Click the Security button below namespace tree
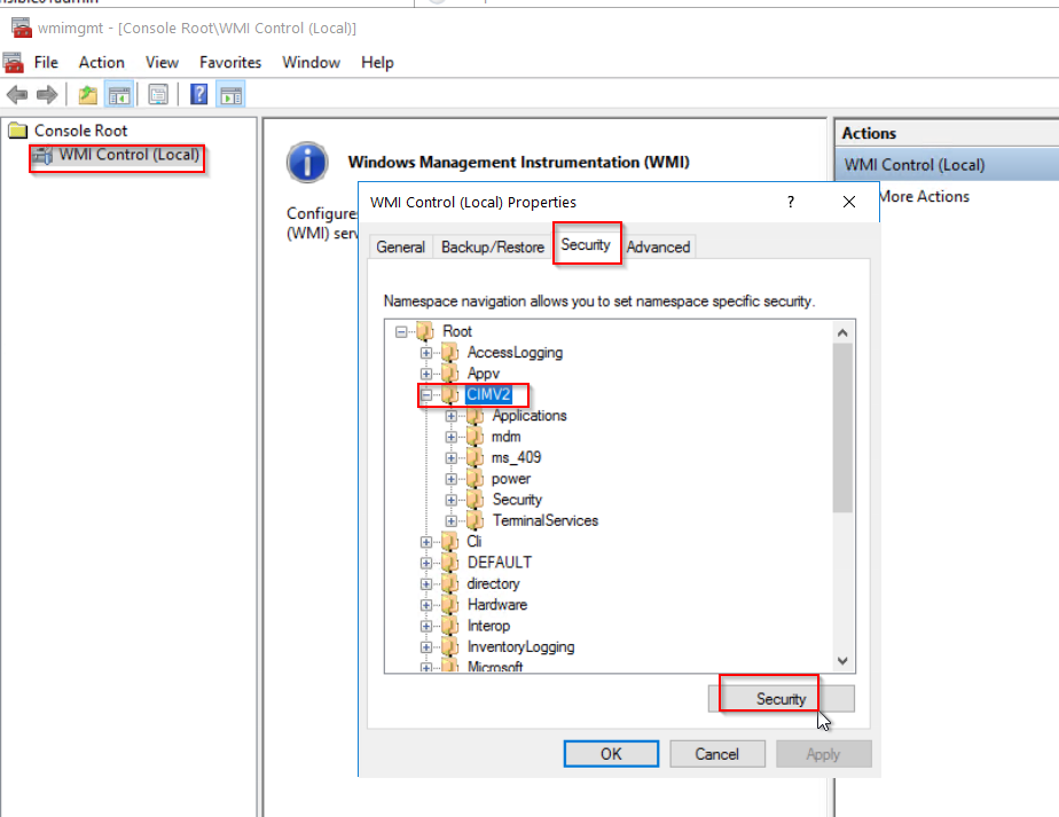This screenshot has height=817, width=1059. click(781, 699)
